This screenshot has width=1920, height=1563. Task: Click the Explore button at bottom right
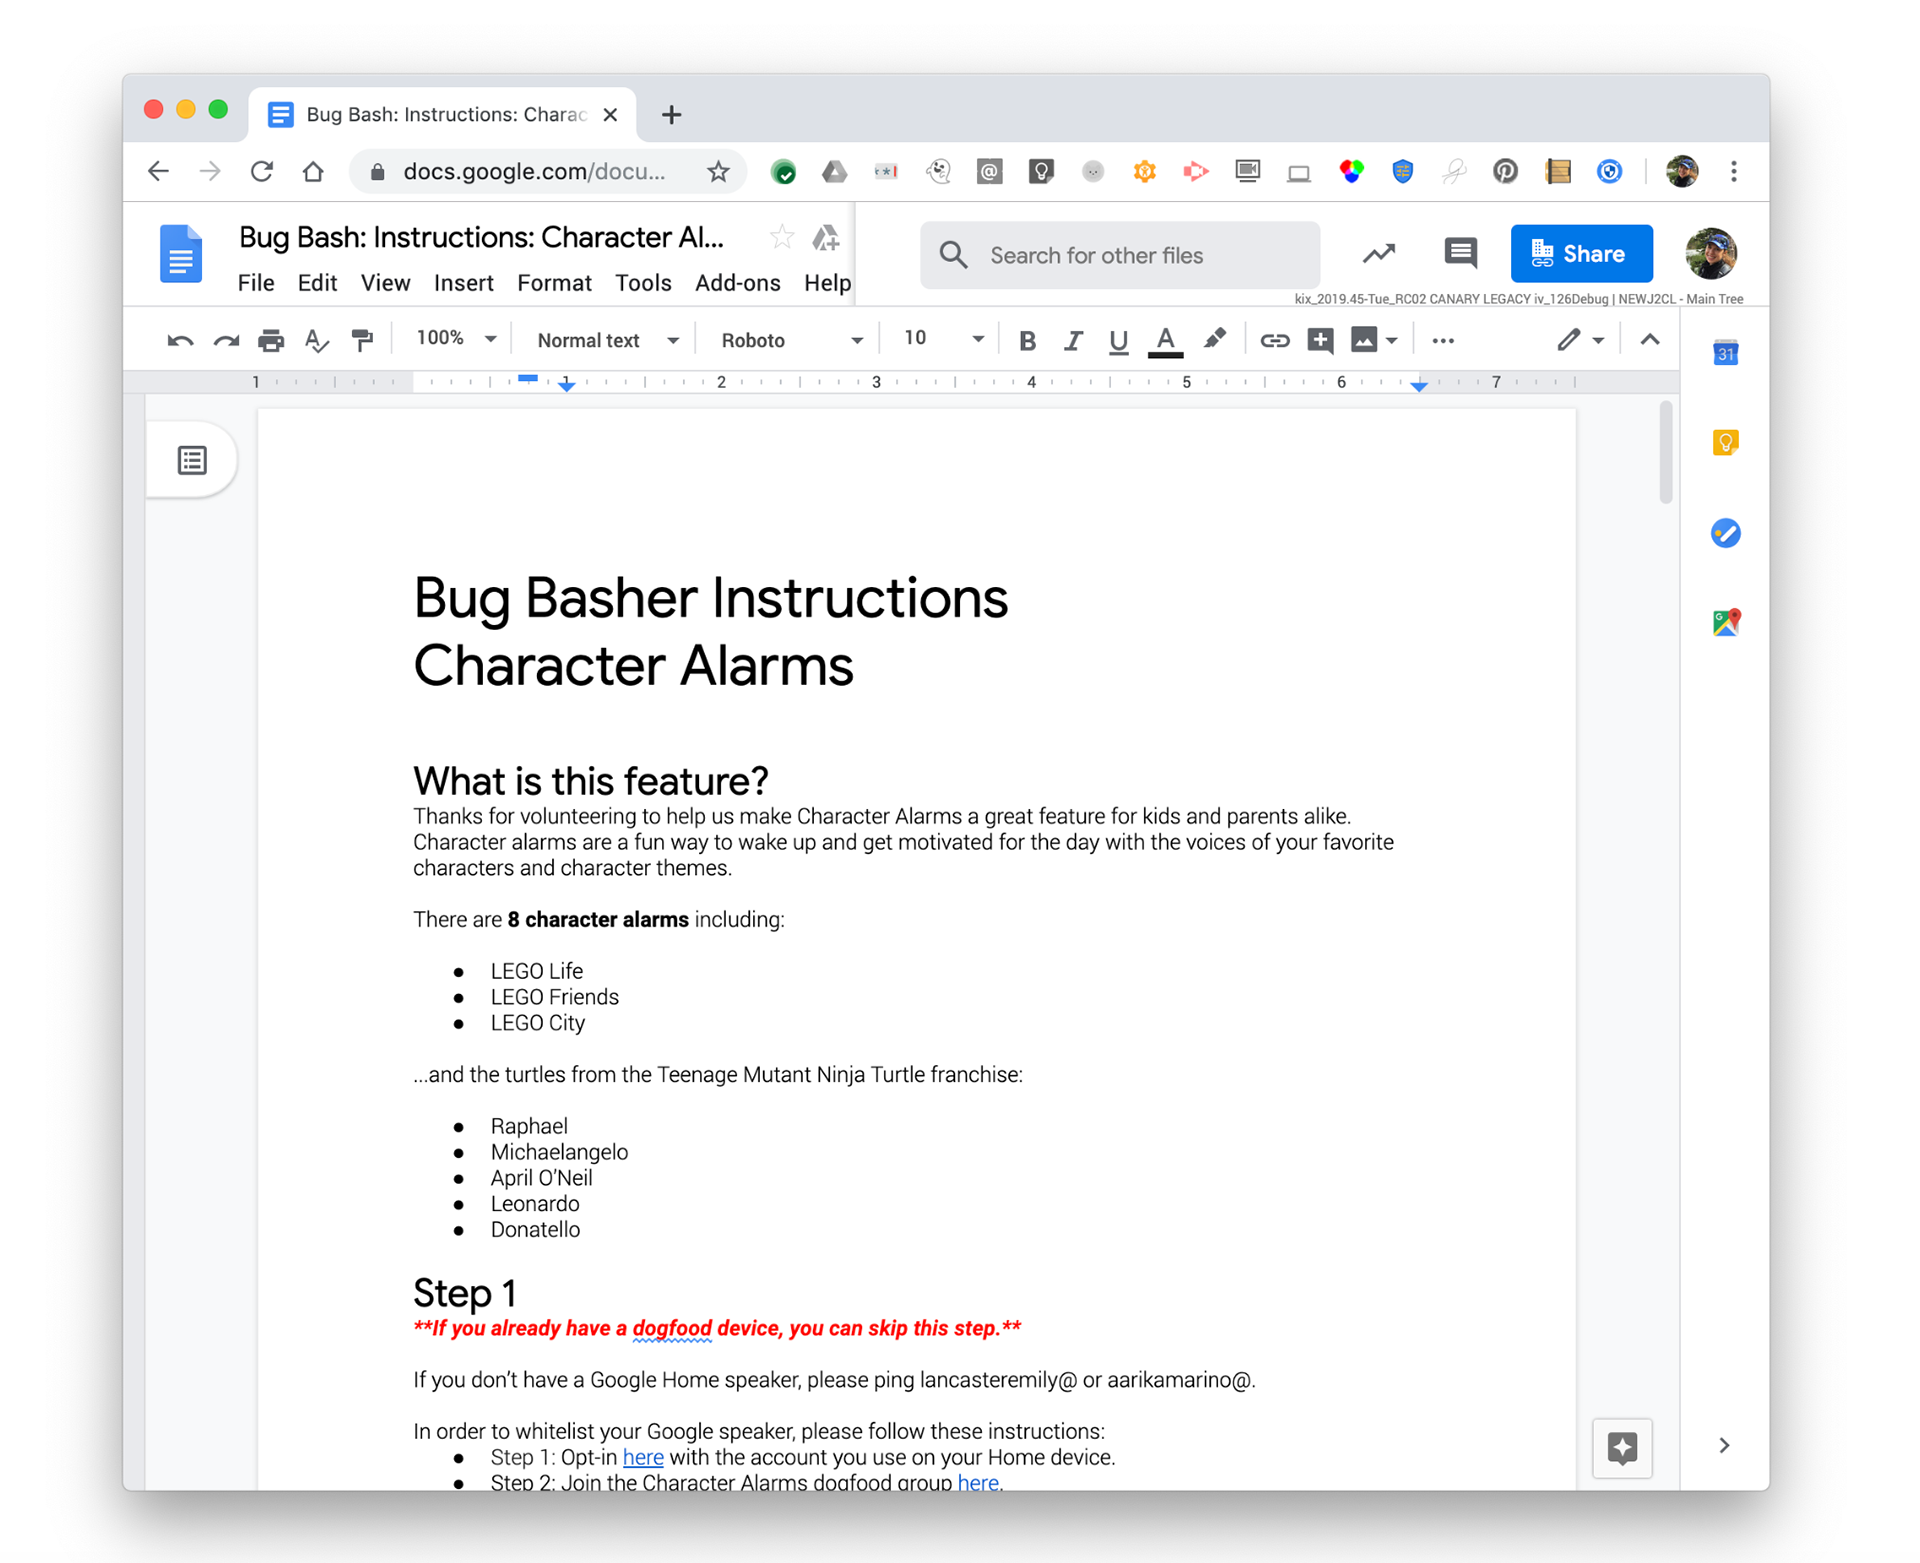point(1622,1446)
